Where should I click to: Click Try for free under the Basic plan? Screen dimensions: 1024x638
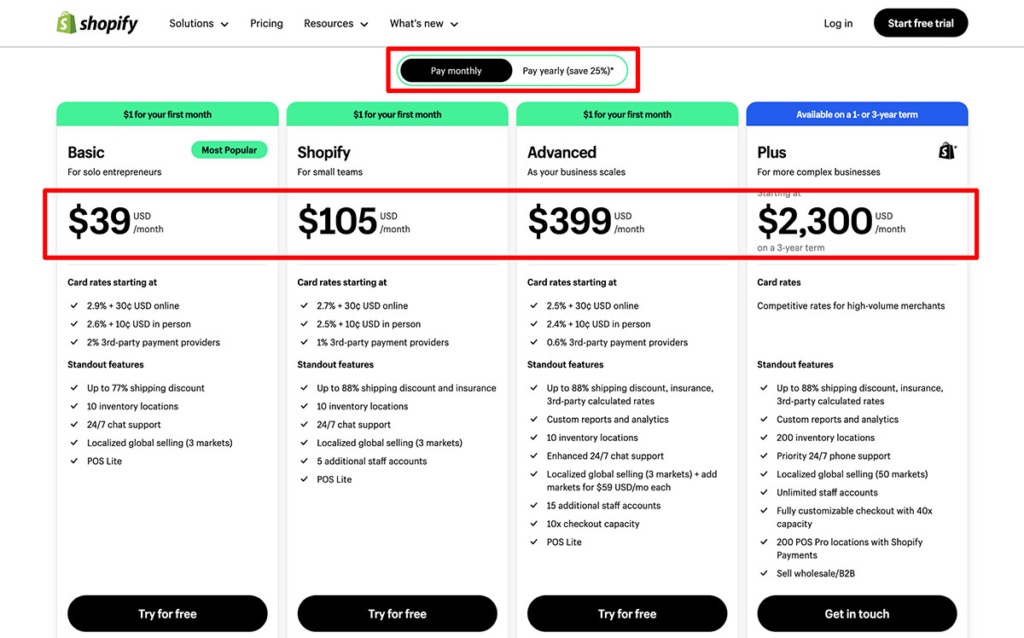tap(167, 613)
